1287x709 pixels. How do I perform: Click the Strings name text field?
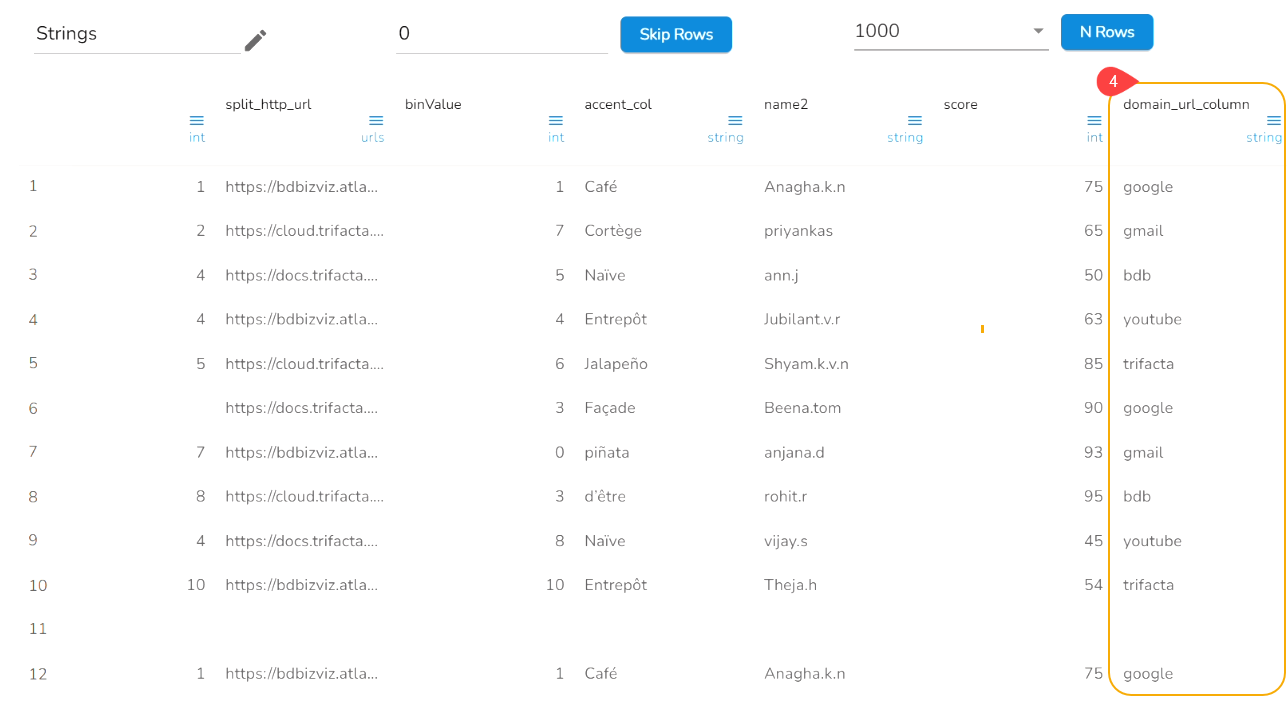pyautogui.click(x=136, y=34)
